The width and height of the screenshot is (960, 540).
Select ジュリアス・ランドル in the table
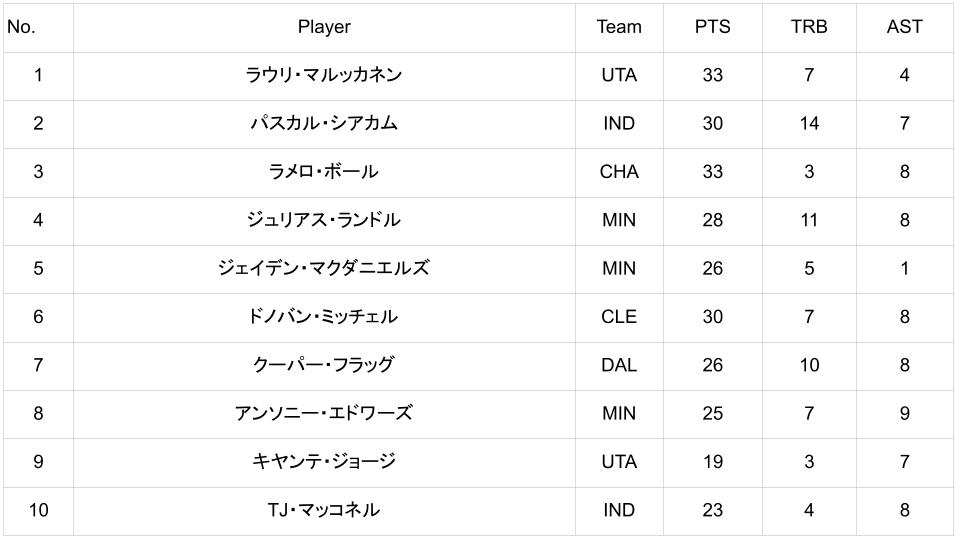point(324,220)
